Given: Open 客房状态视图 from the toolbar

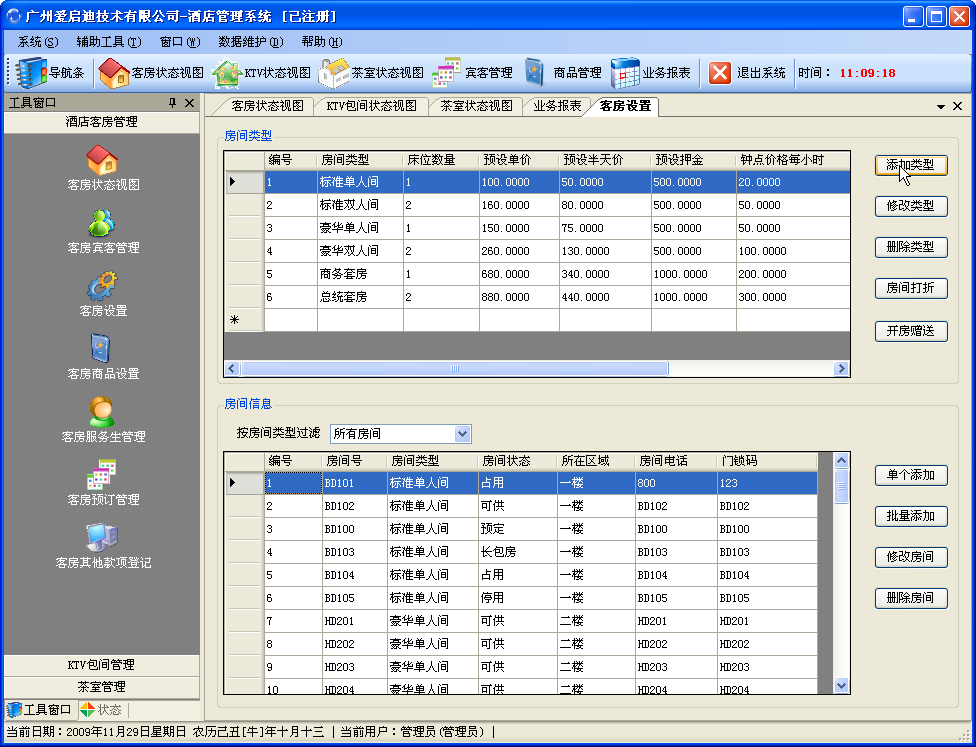Looking at the screenshot, I should click(151, 73).
